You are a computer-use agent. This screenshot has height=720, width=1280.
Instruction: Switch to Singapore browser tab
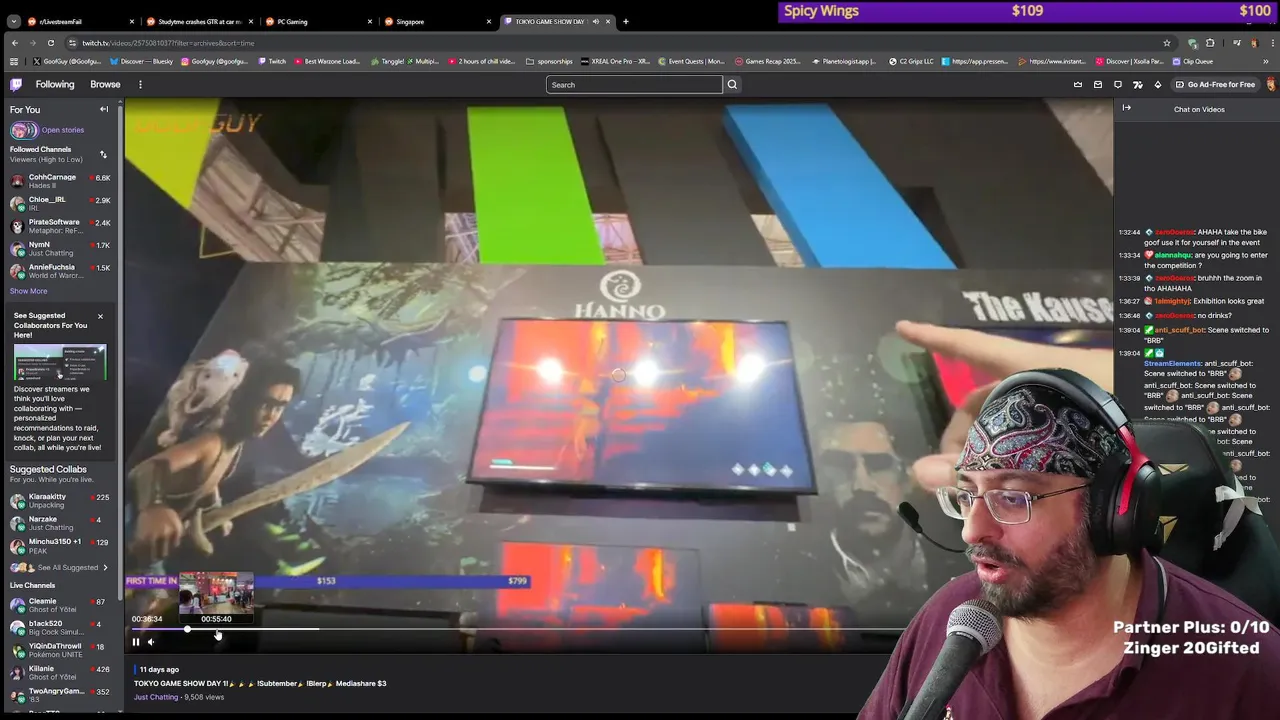pyautogui.click(x=437, y=21)
